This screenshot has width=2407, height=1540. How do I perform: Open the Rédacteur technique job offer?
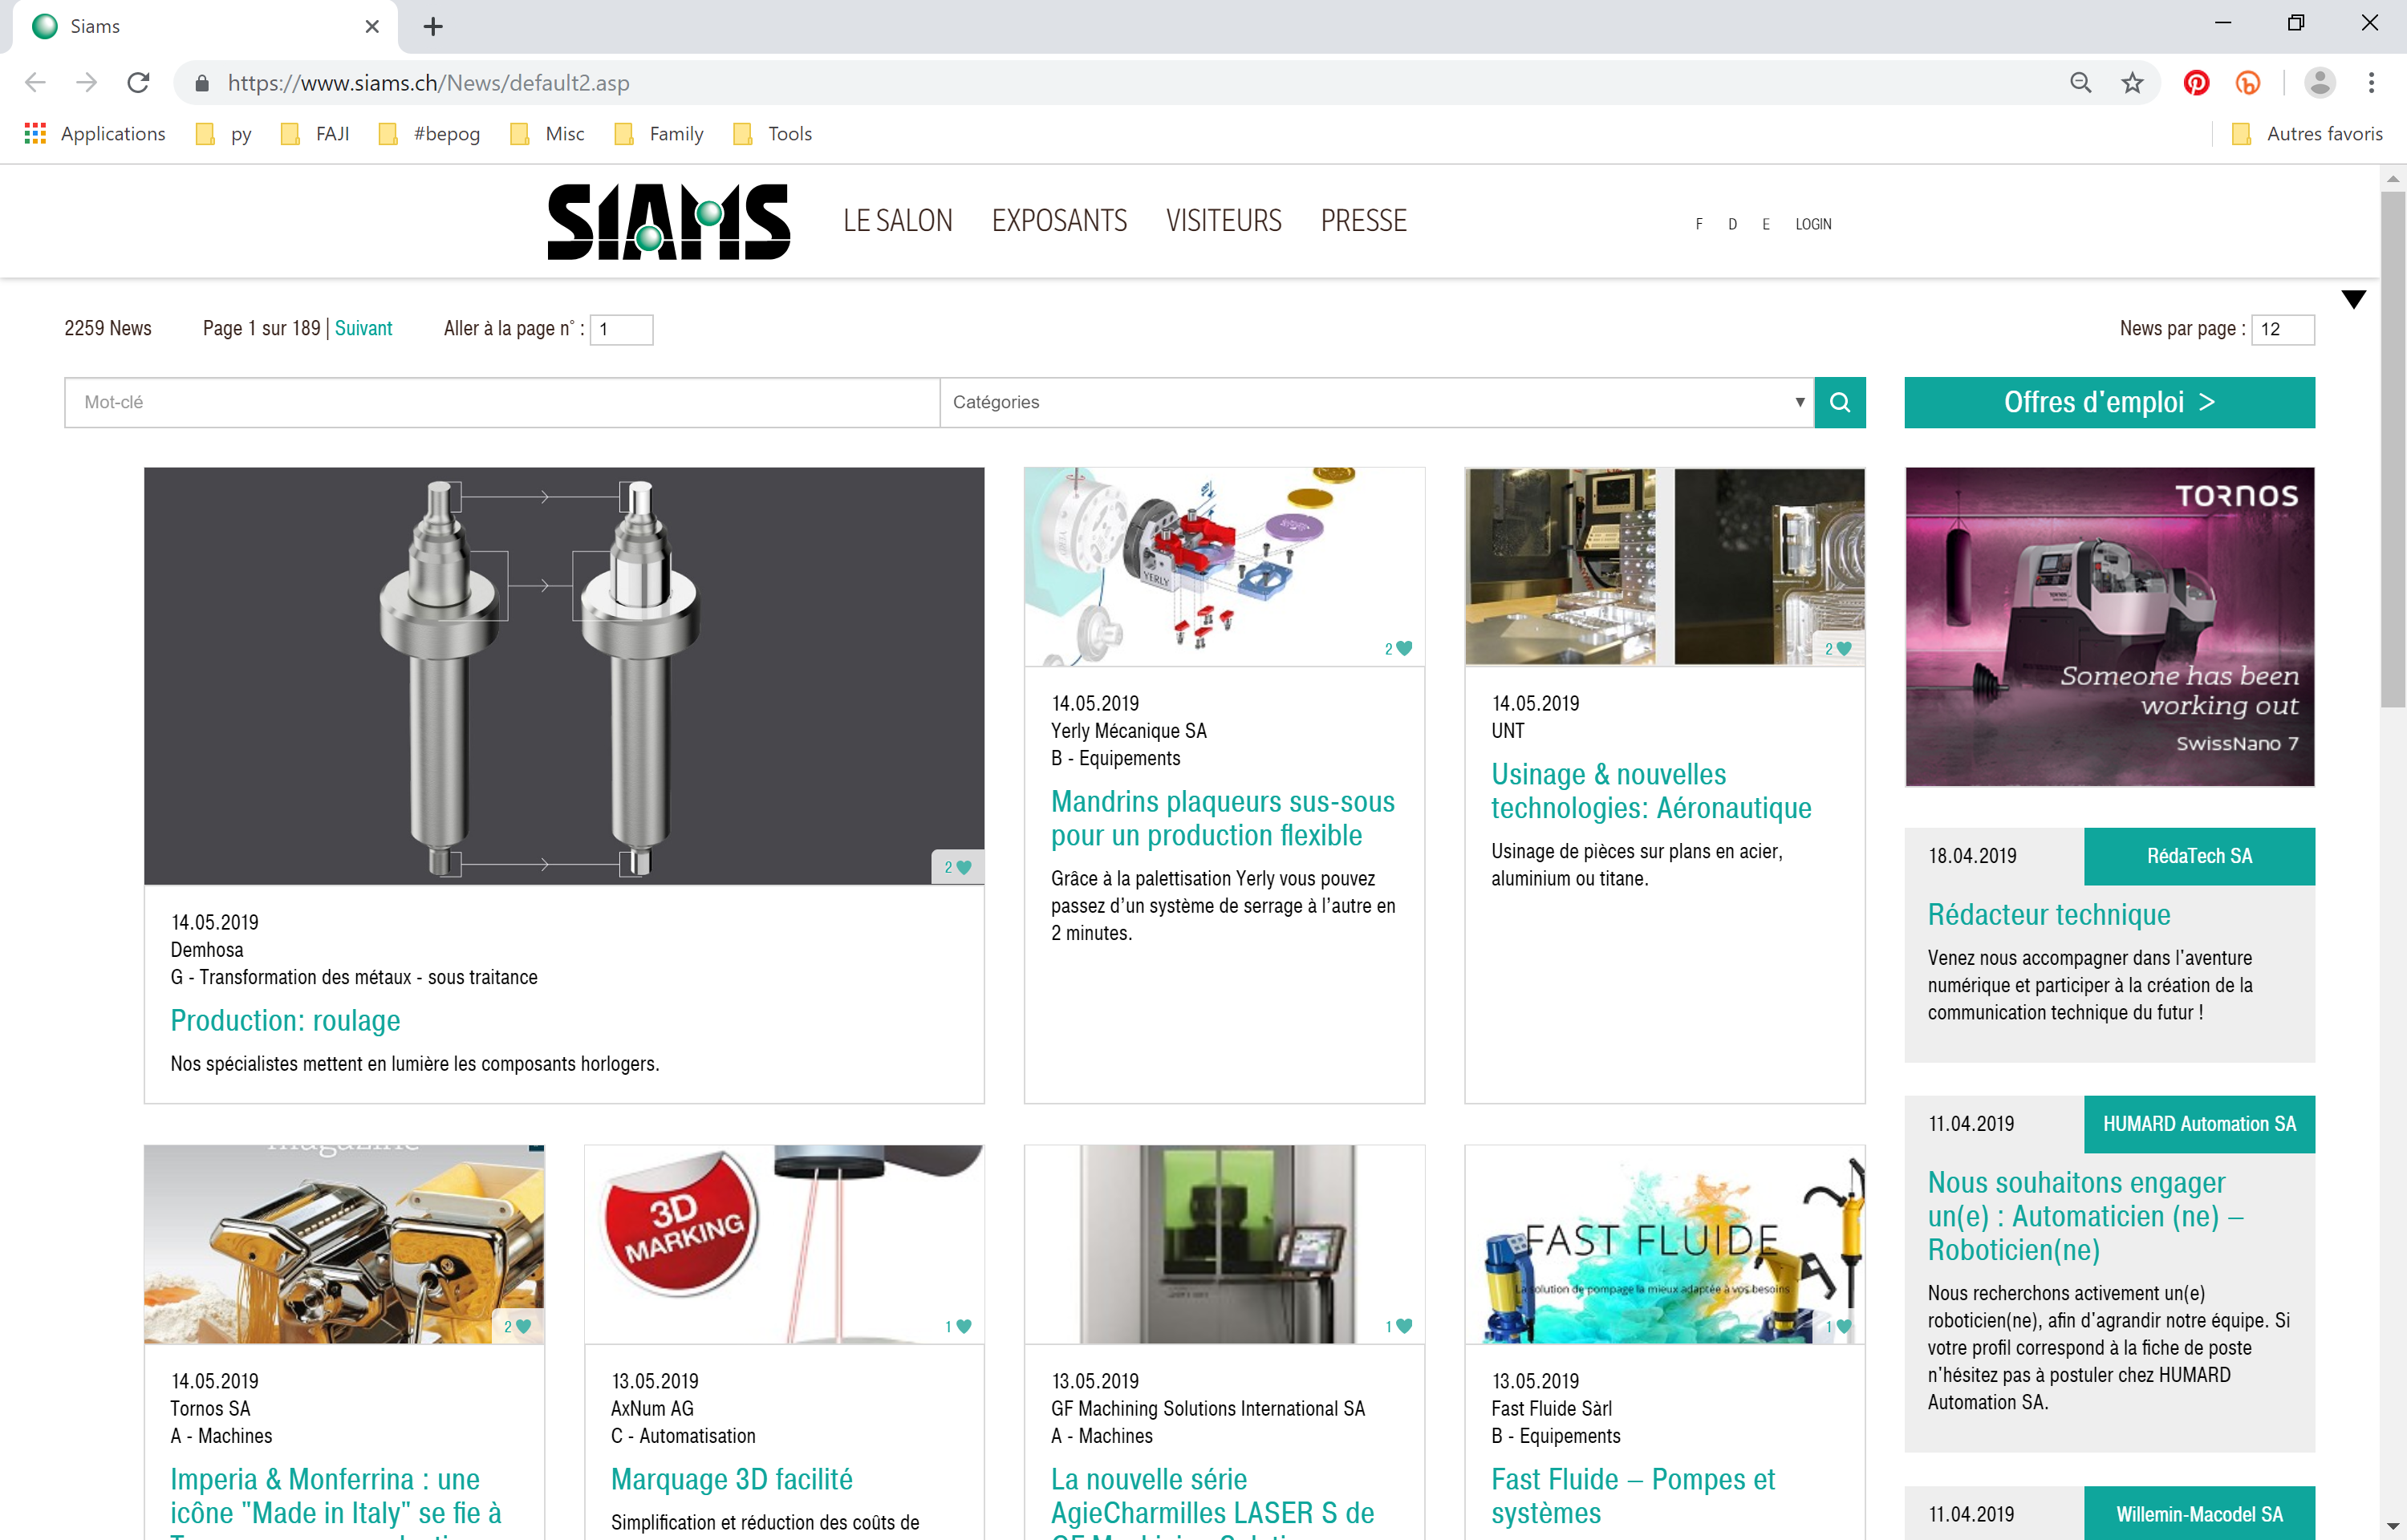pos(2049,915)
